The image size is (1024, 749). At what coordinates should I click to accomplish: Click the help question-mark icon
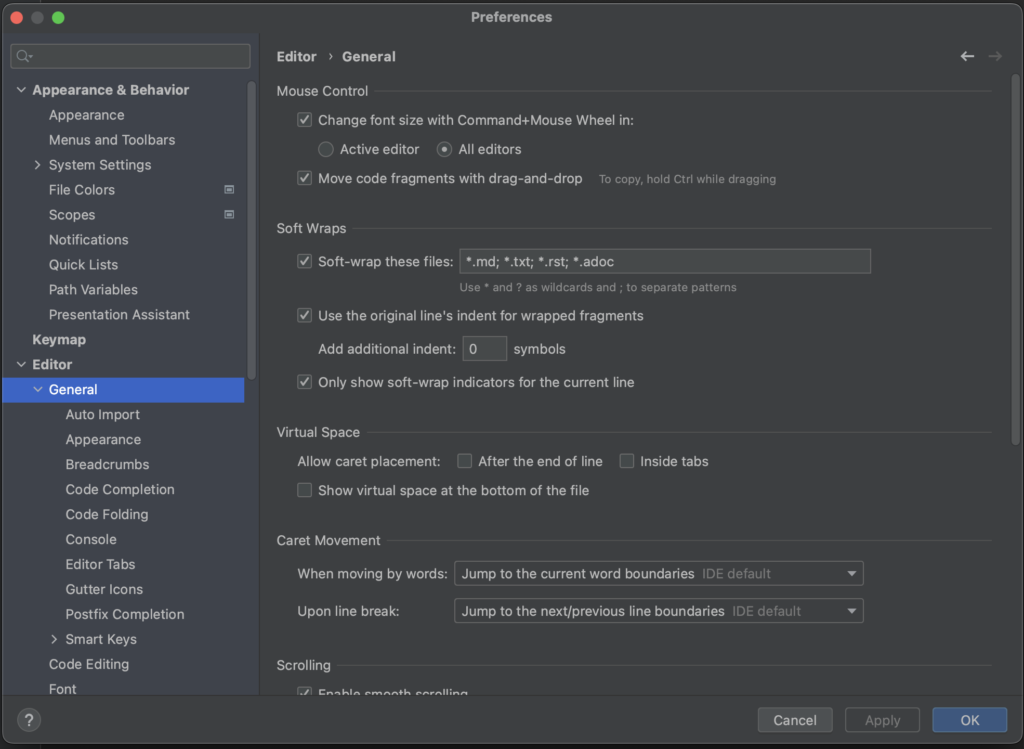28,719
